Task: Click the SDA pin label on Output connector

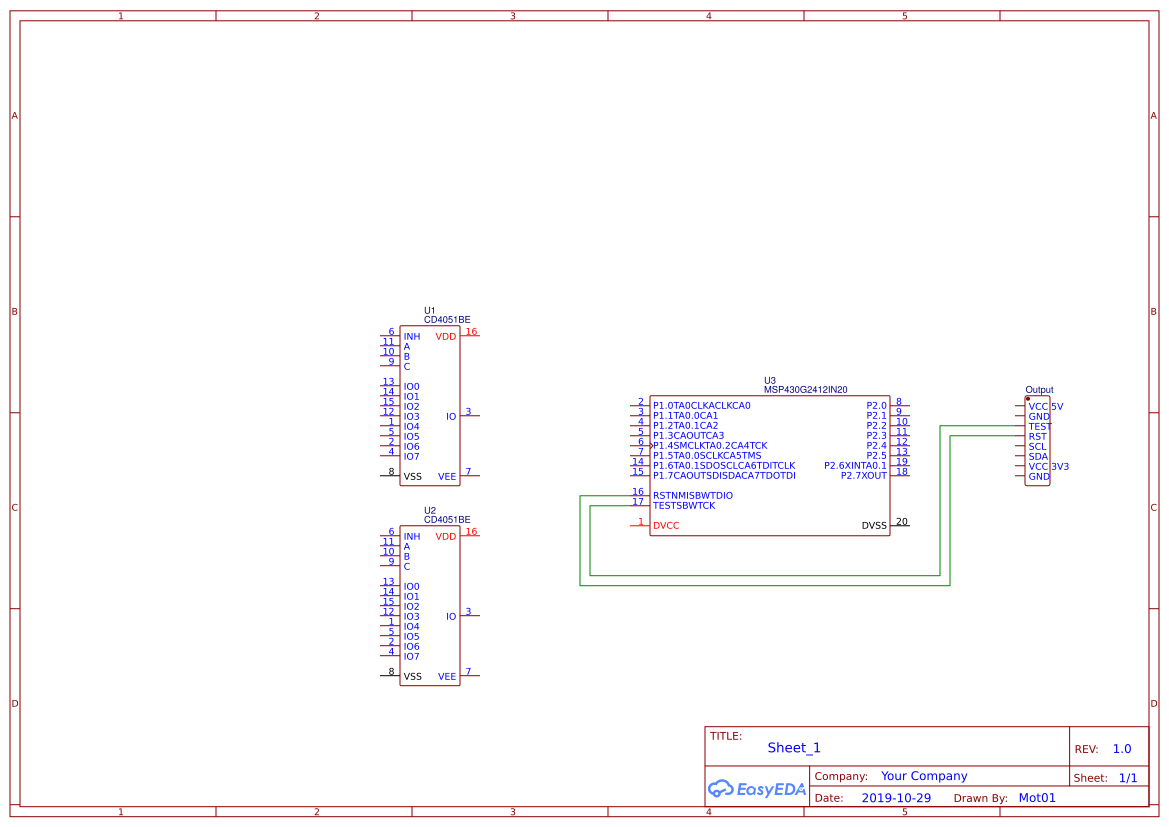Action: pyautogui.click(x=1038, y=456)
